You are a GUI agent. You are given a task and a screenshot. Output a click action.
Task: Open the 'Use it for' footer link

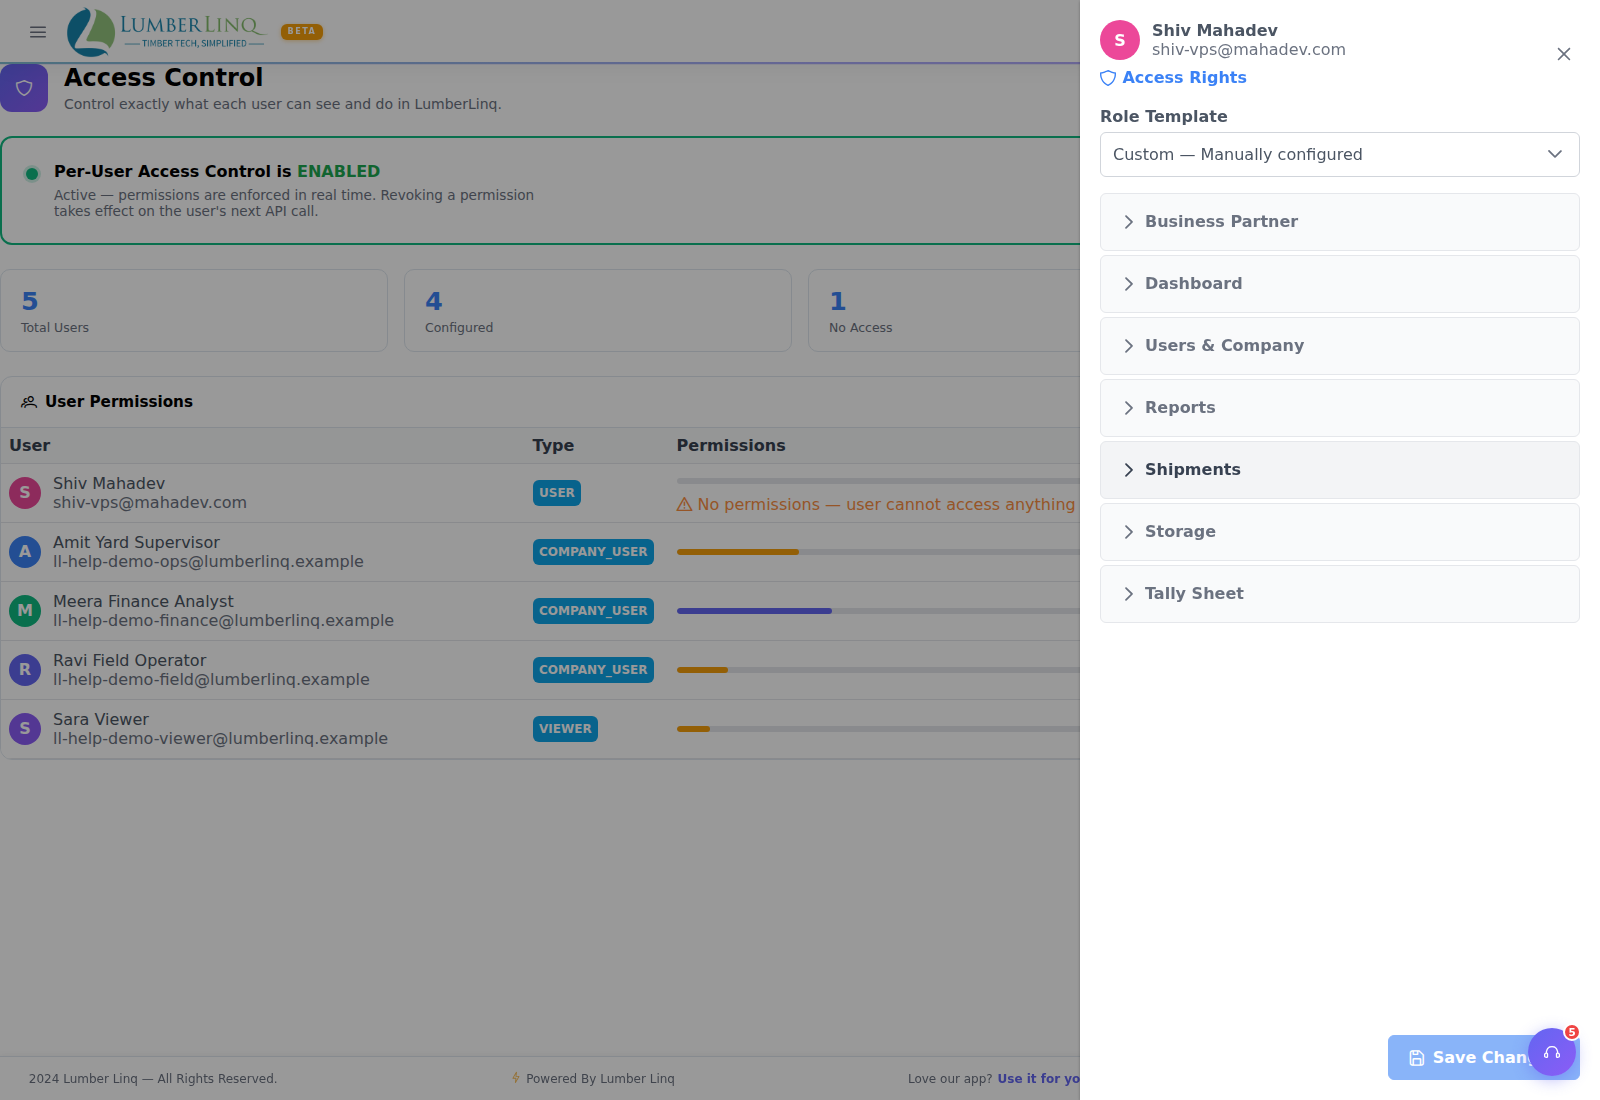pyautogui.click(x=1038, y=1079)
